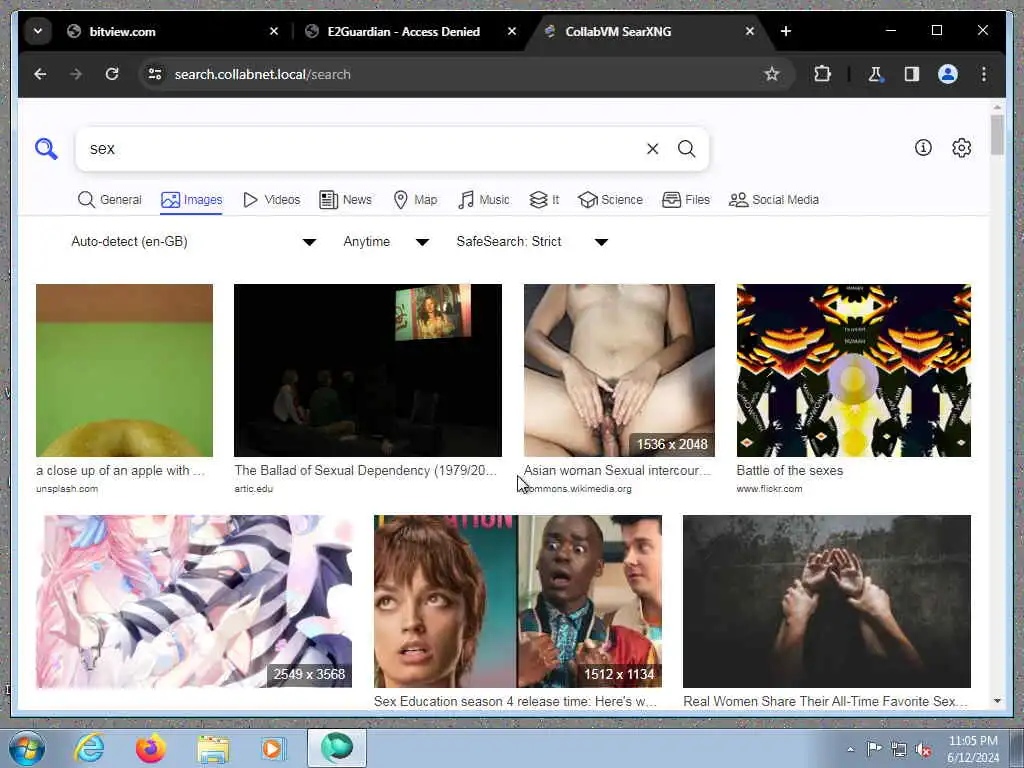Open the Sex Education season 4 thumbnail
This screenshot has width=1024, height=768.
click(517, 601)
